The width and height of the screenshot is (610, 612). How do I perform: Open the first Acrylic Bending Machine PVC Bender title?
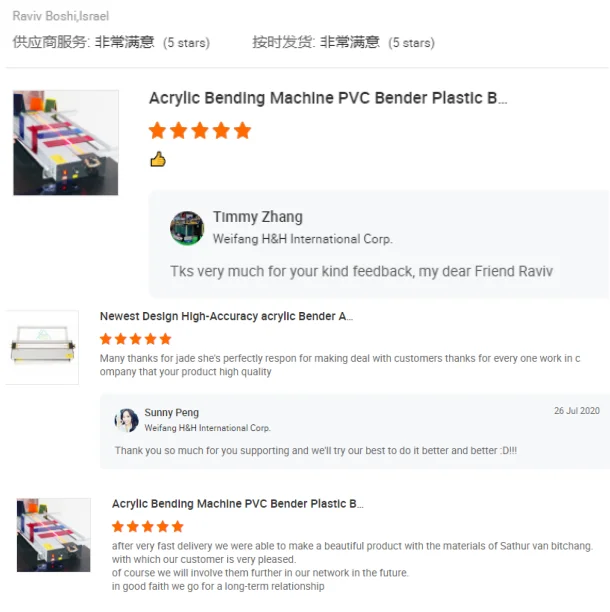tap(328, 98)
